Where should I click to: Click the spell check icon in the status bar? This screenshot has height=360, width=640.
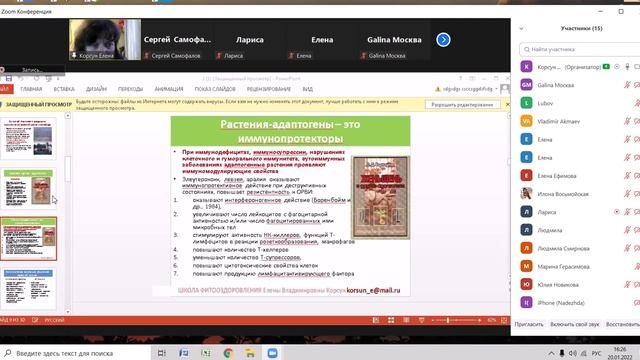click(35, 320)
